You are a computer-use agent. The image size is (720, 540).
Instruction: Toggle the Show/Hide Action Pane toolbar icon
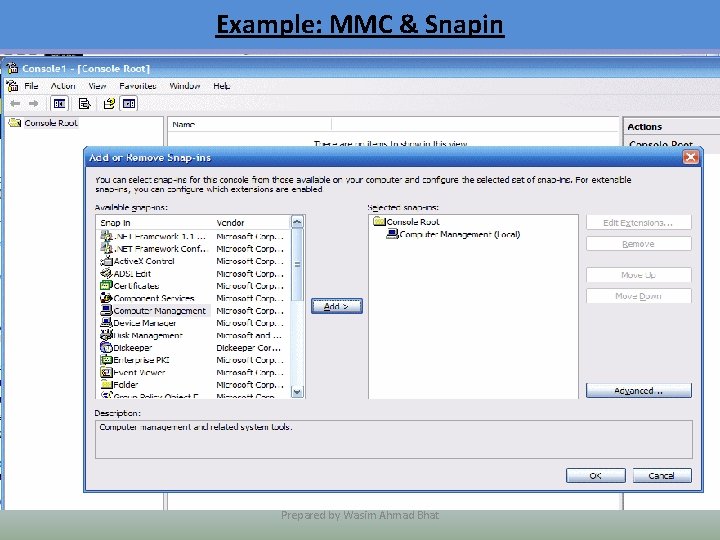click(129, 104)
